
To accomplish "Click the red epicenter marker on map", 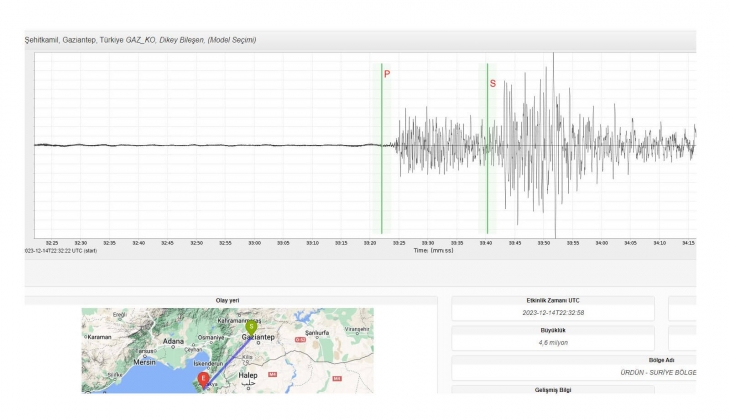I will [203, 378].
